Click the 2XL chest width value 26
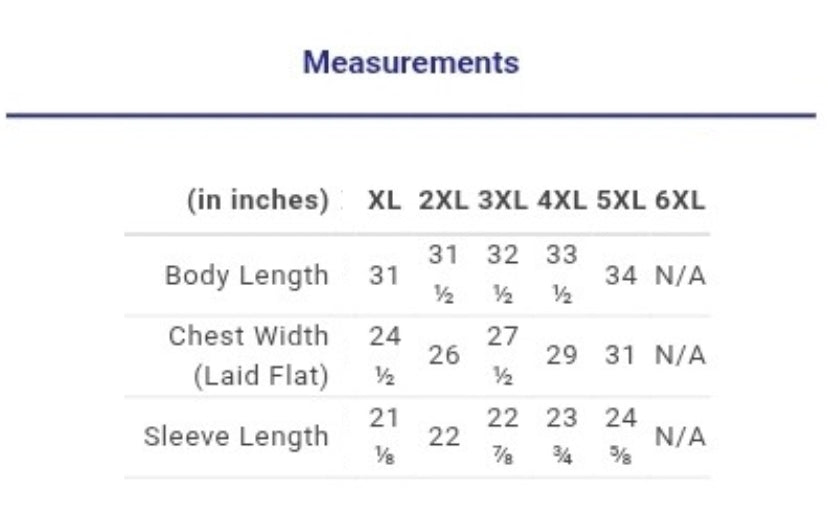 coord(444,356)
